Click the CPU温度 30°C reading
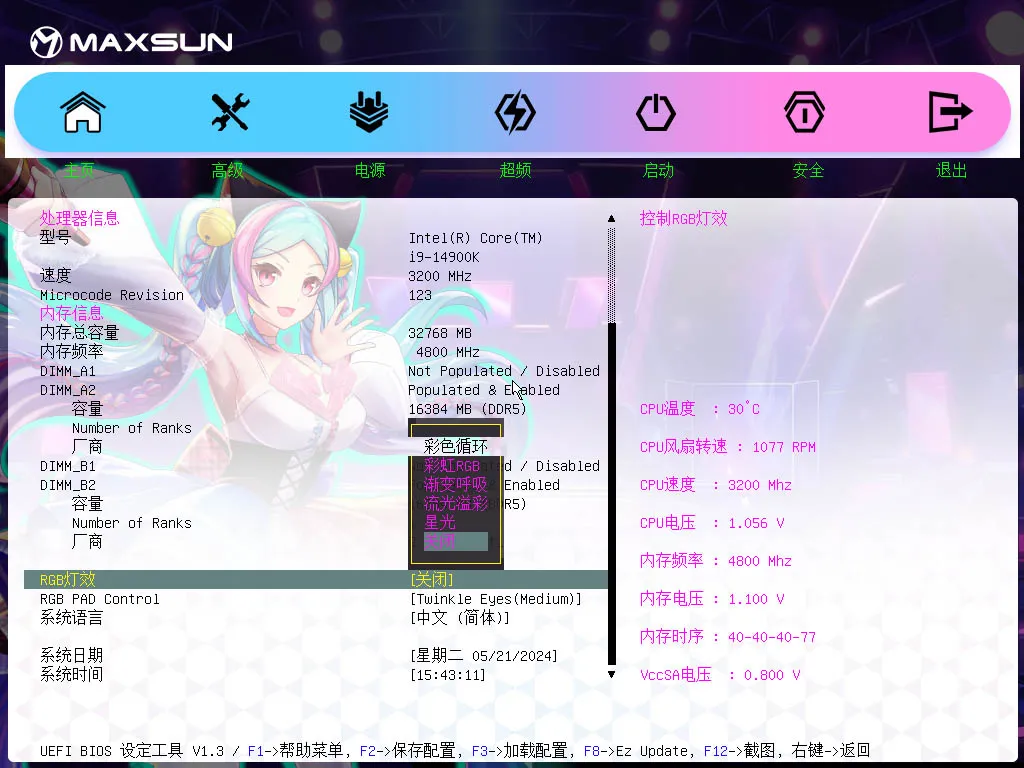1024x768 pixels. [699, 409]
